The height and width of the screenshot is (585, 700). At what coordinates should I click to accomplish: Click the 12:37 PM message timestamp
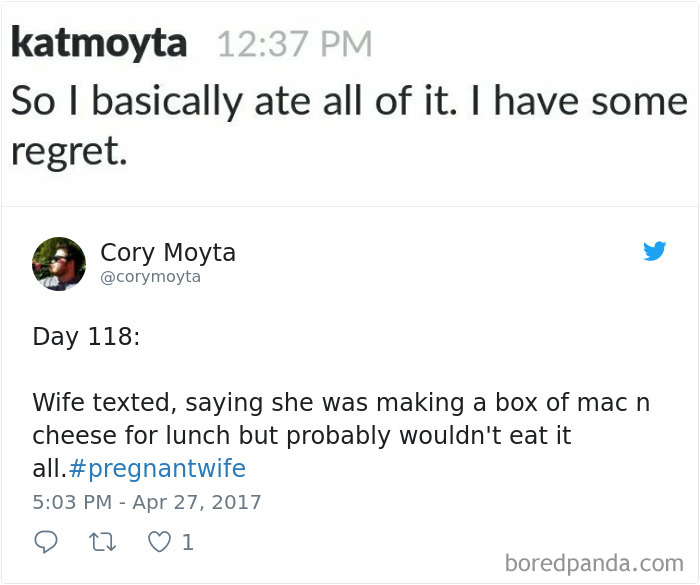click(293, 44)
